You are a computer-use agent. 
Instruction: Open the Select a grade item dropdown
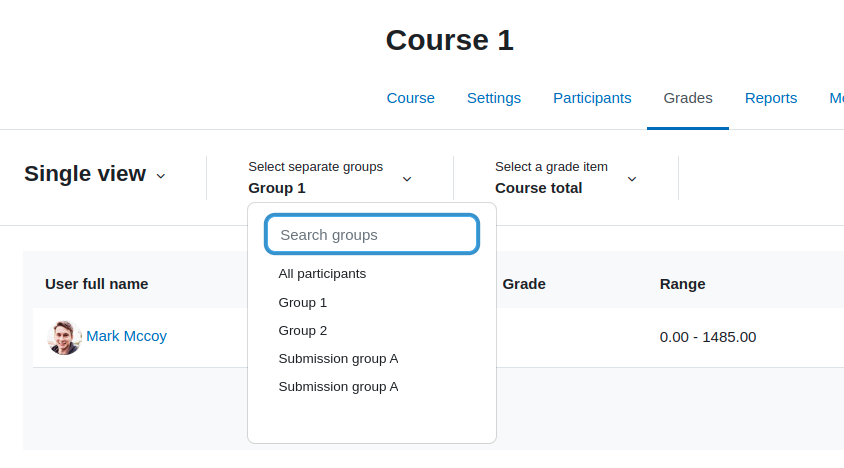[x=566, y=178]
